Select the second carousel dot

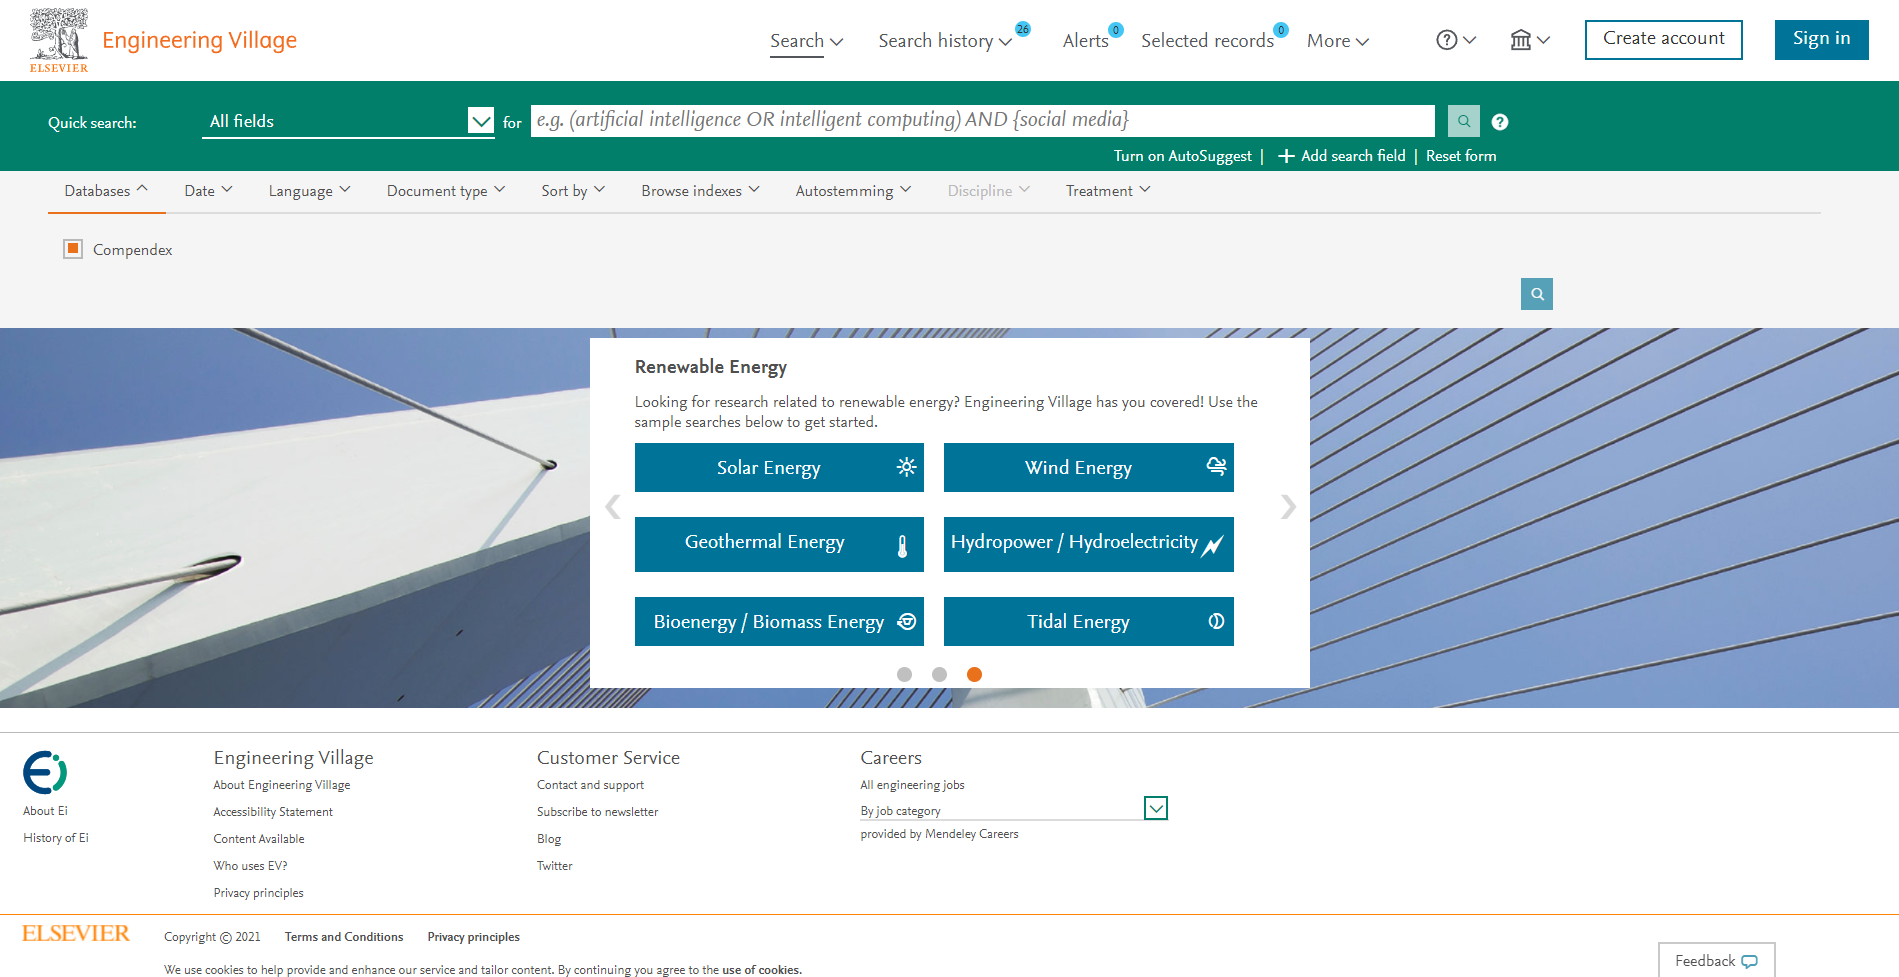(x=939, y=674)
